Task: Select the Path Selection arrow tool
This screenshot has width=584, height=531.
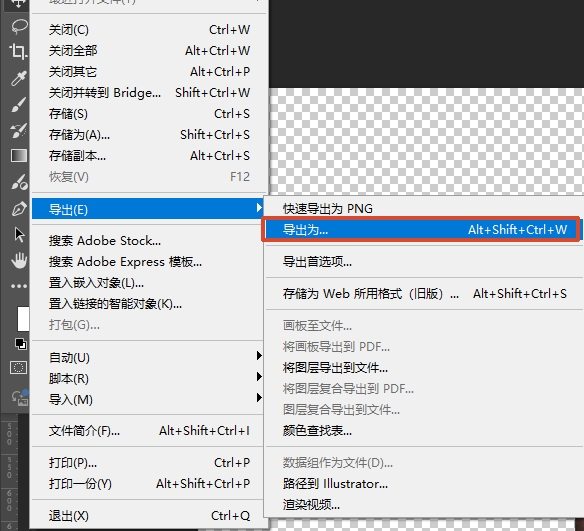Action: [x=19, y=235]
